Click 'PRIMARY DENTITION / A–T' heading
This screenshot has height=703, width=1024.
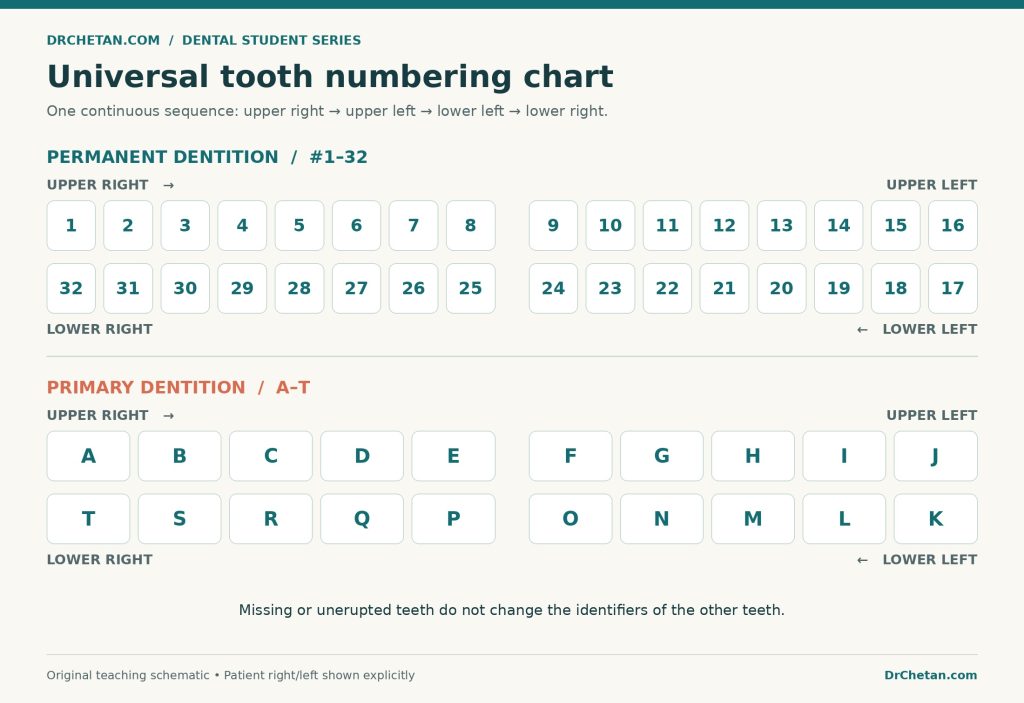point(178,387)
